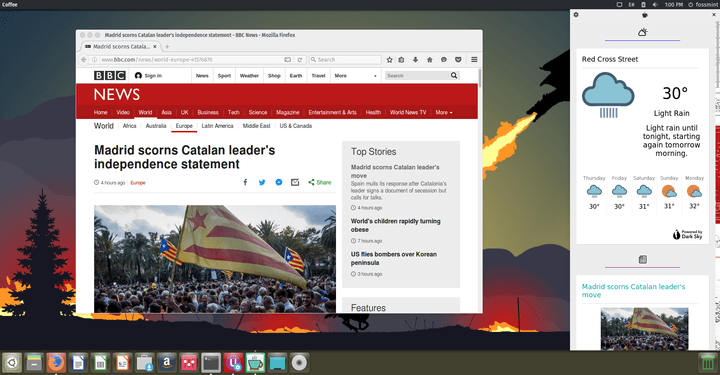Open Trash in the dock
720x375 pixels.
[x=708, y=363]
